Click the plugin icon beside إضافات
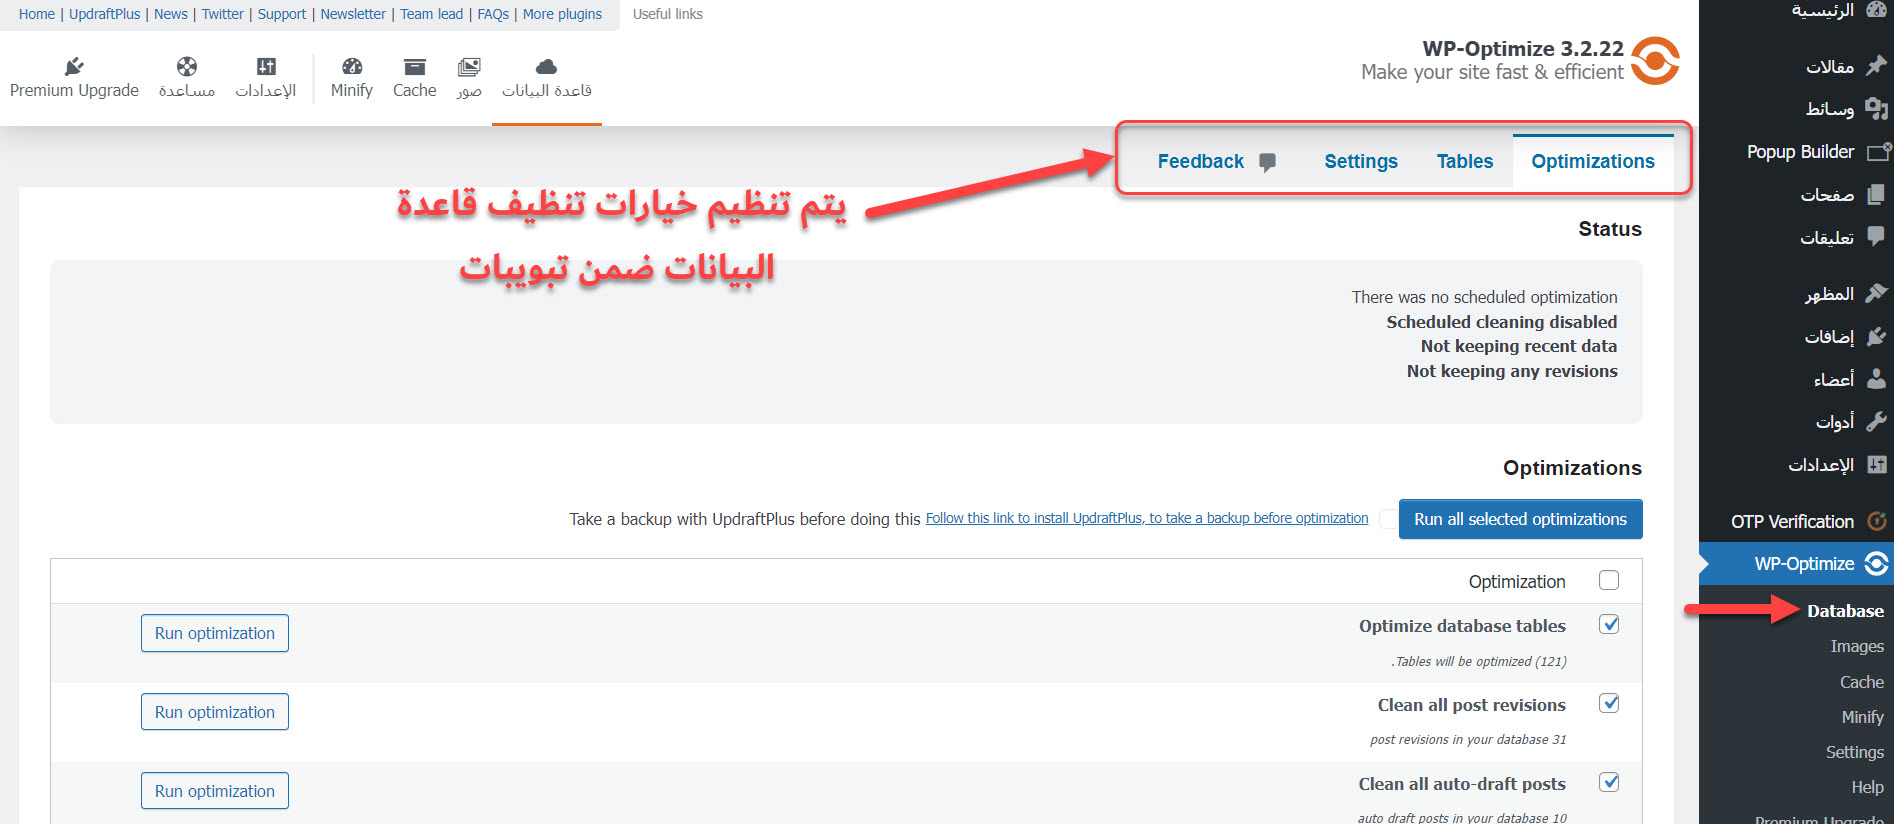The image size is (1894, 824). tap(1876, 336)
